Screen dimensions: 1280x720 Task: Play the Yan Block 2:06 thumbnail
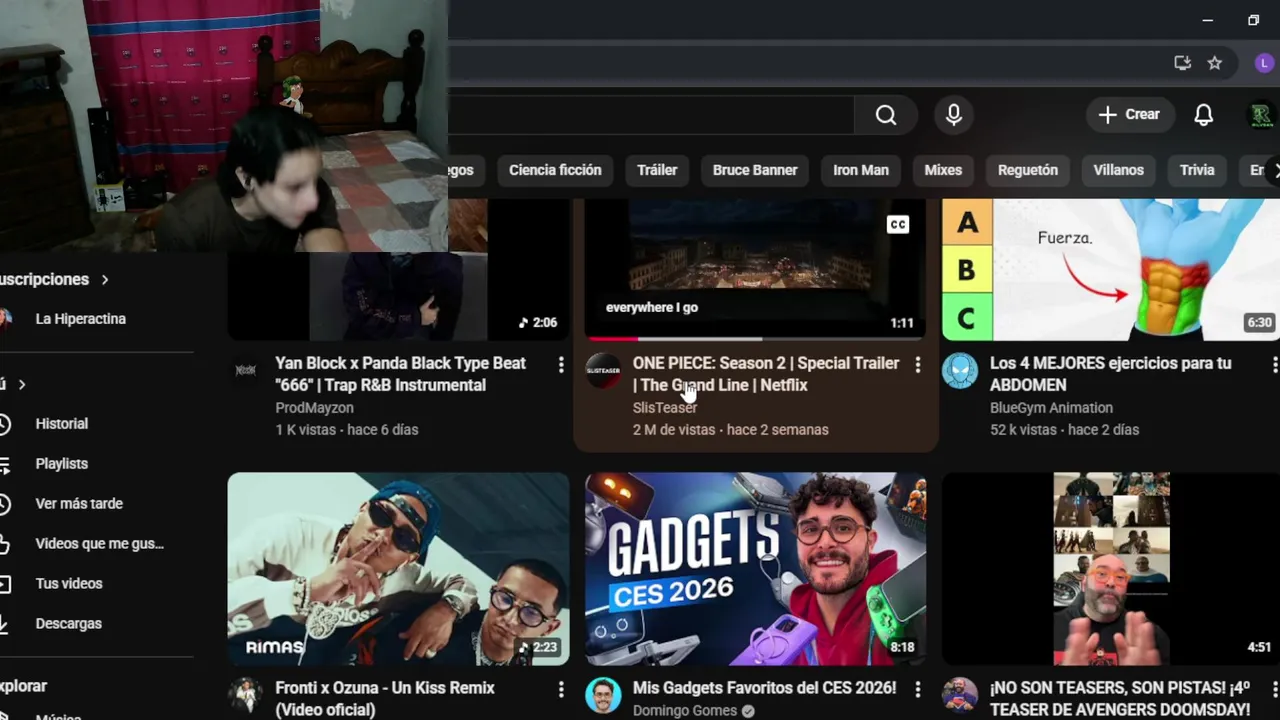point(398,296)
